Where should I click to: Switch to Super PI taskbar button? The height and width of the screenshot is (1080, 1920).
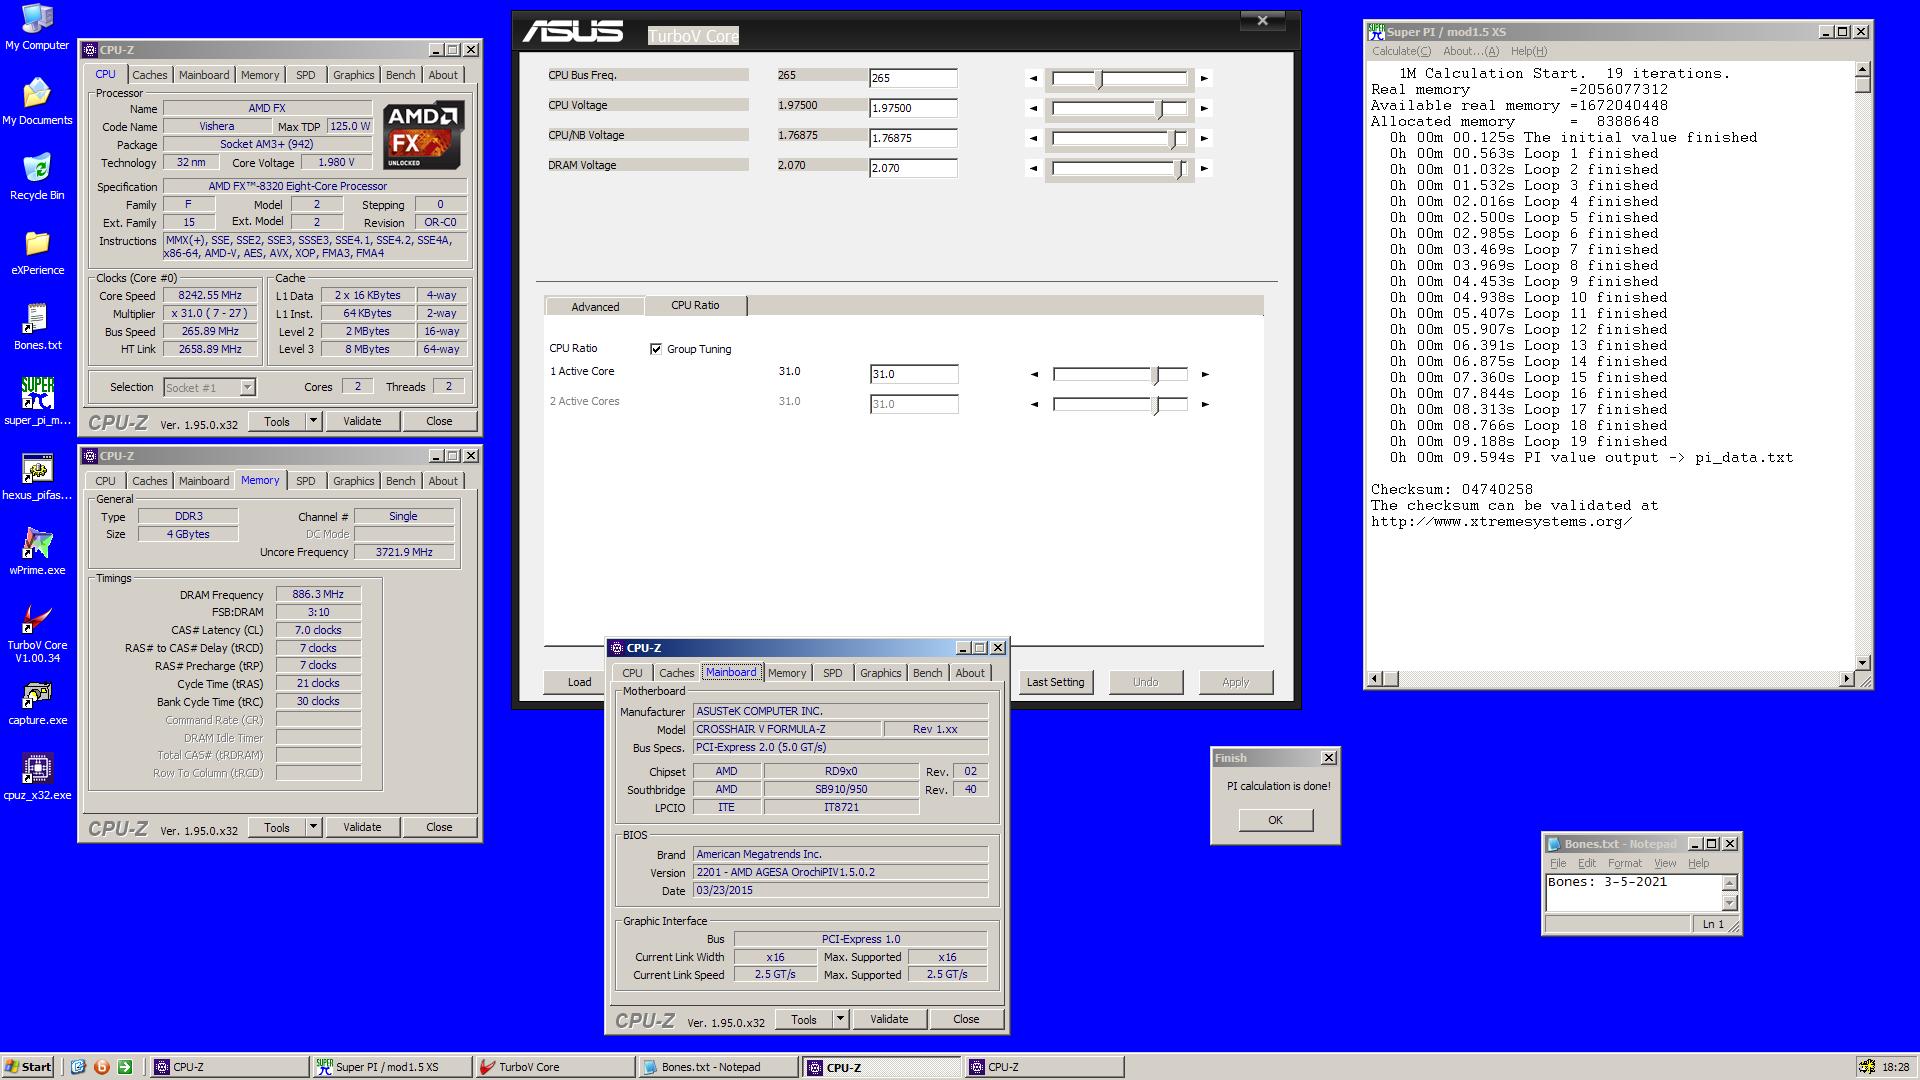pyautogui.click(x=391, y=1067)
